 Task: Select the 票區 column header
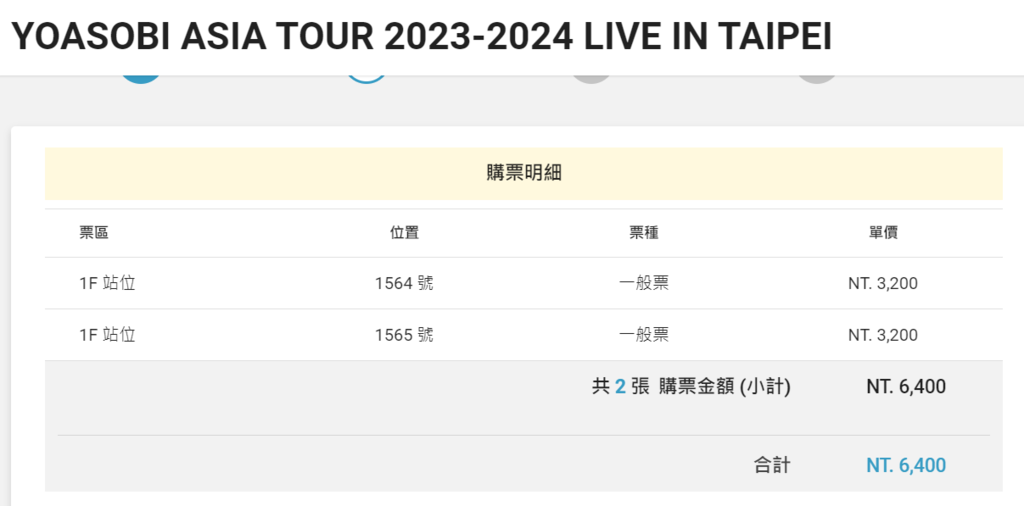[94, 233]
